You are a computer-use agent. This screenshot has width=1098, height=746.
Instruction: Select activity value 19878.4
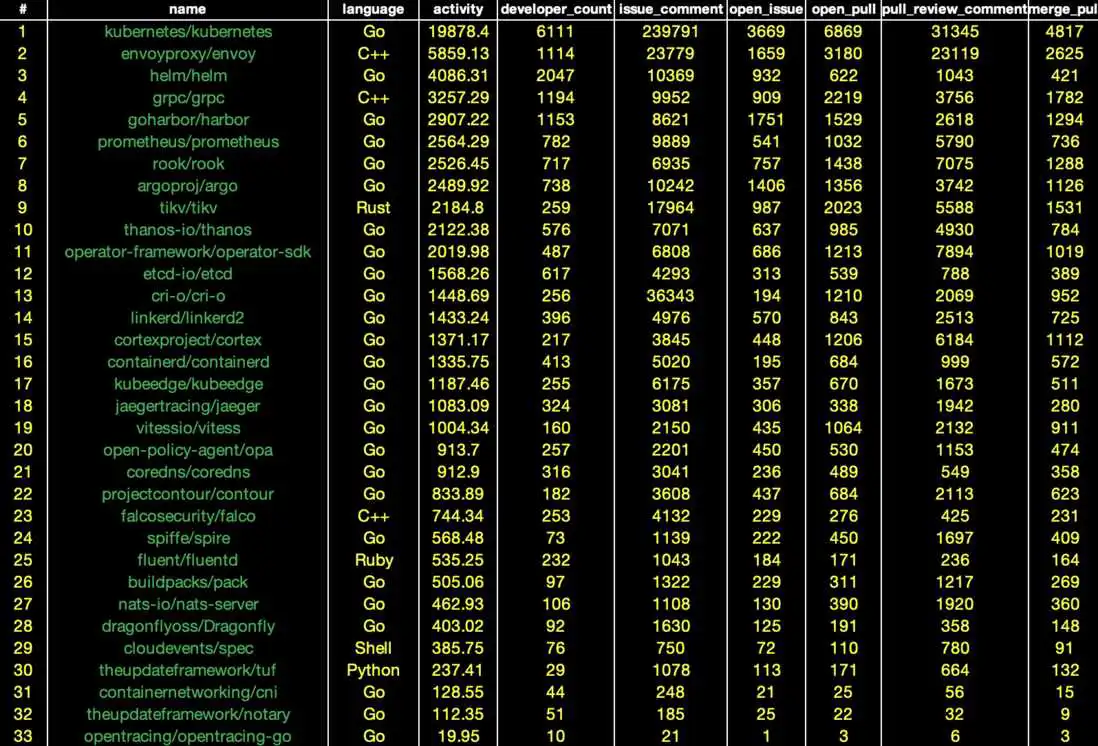pyautogui.click(x=458, y=32)
